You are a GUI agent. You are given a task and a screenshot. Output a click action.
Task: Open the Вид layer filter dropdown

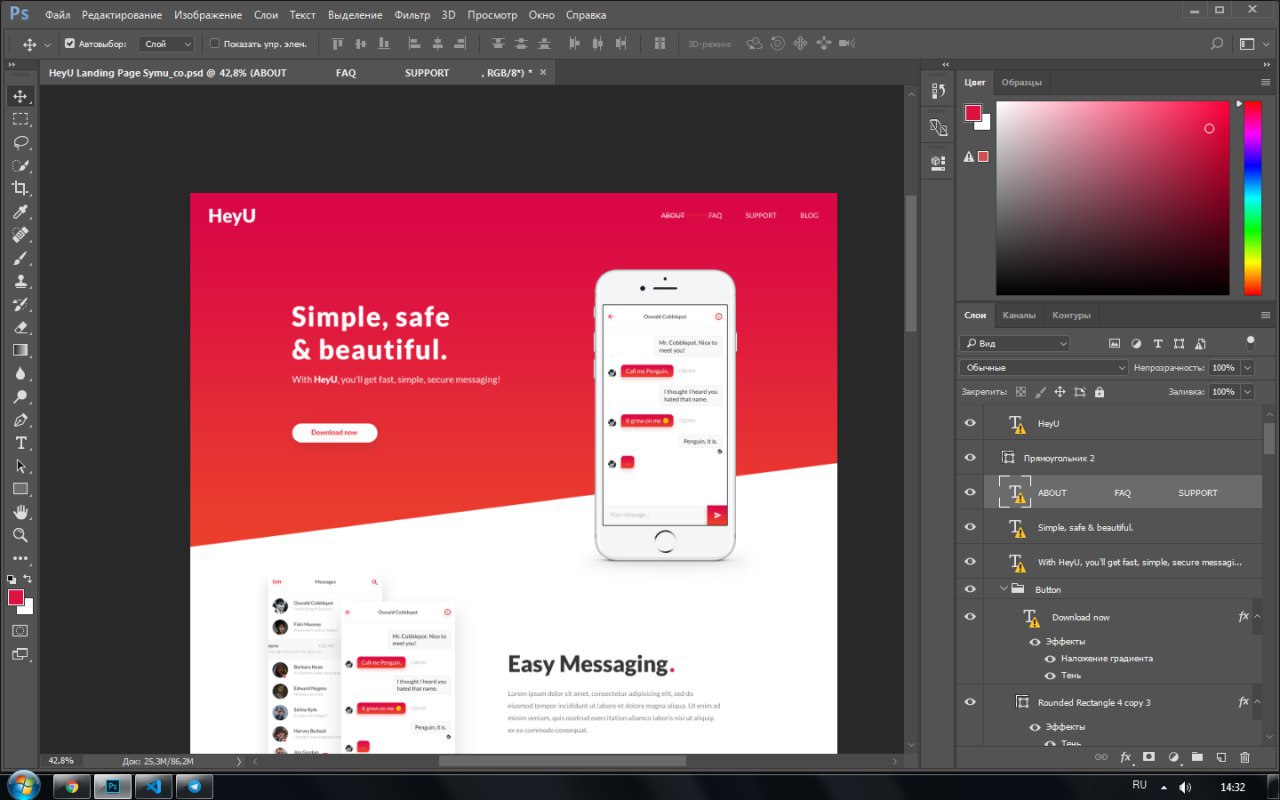(1015, 343)
